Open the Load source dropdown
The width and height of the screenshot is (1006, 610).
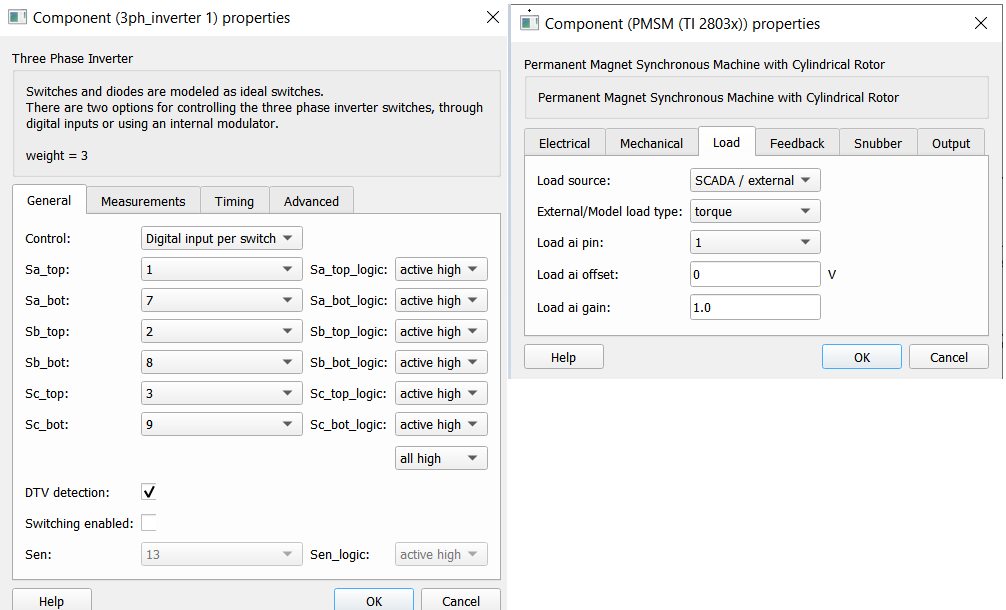[x=755, y=181]
